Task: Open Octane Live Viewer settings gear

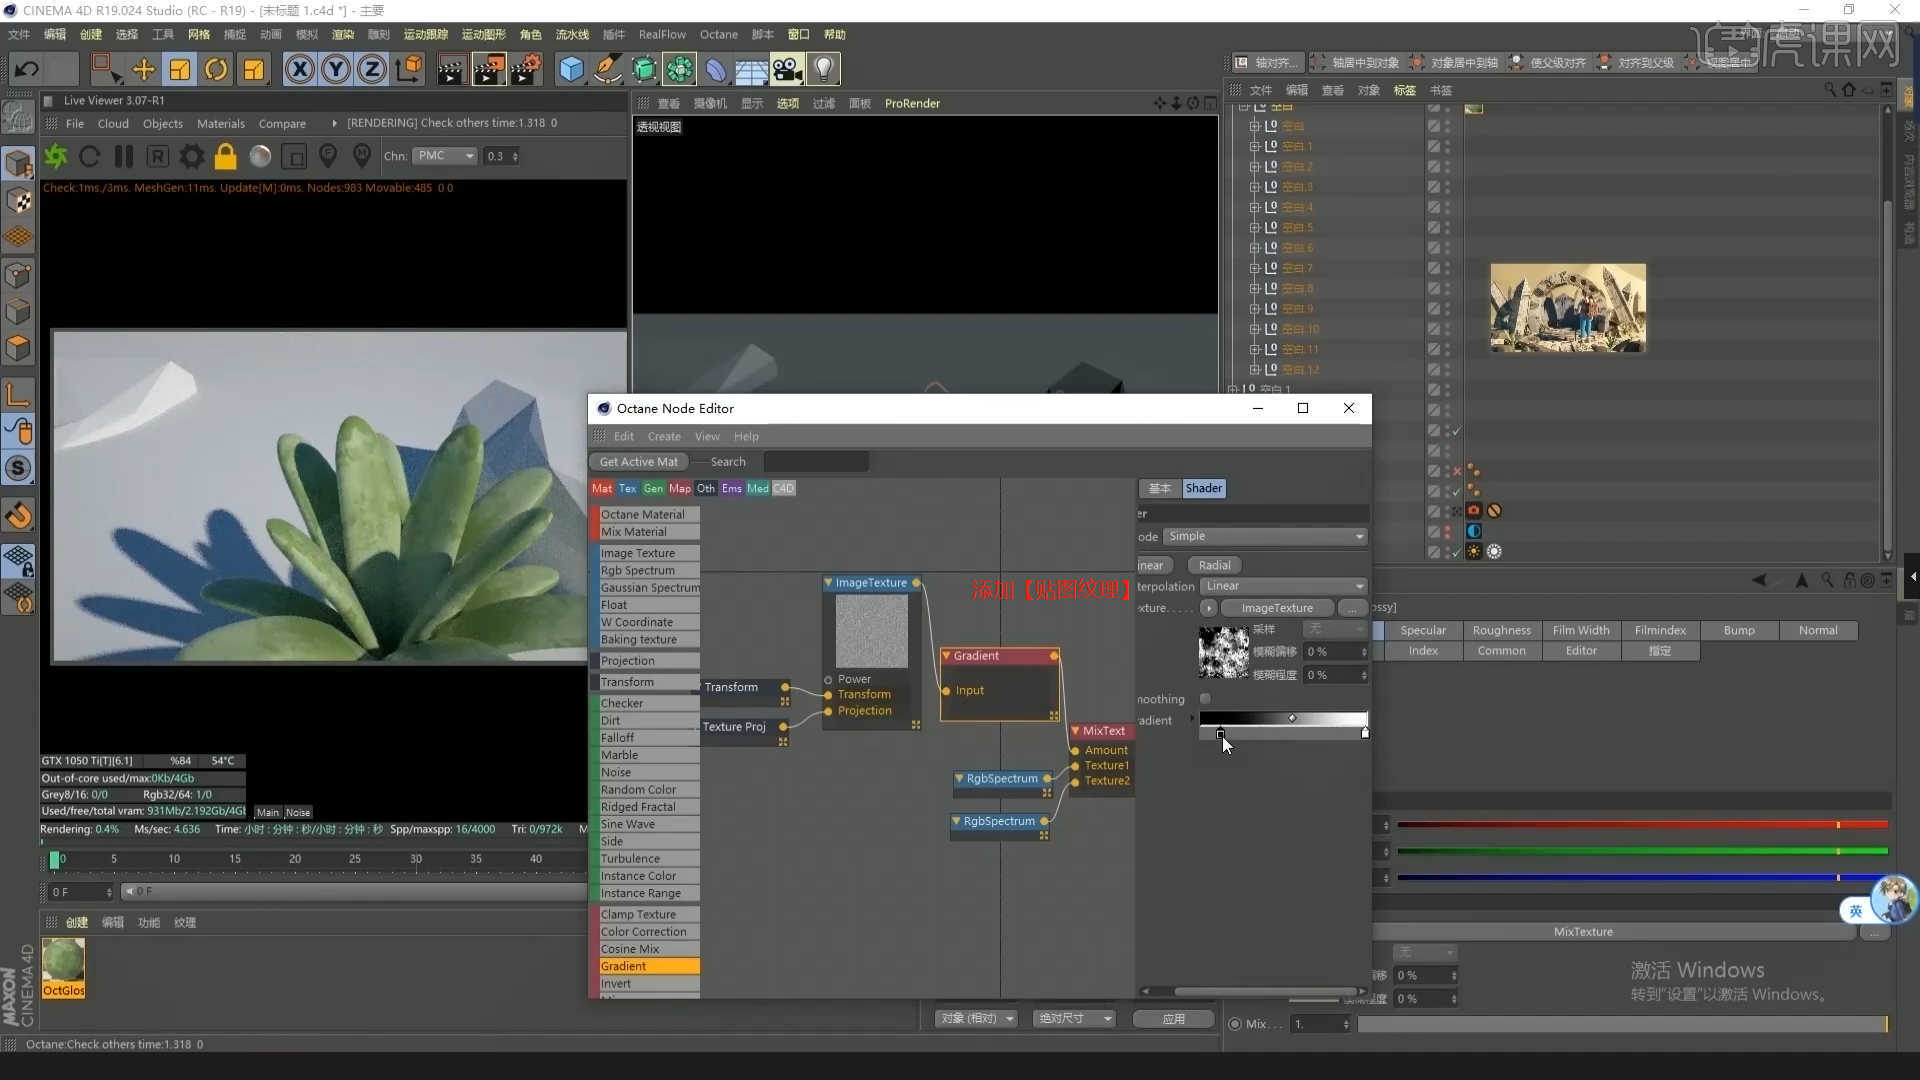Action: click(x=191, y=156)
